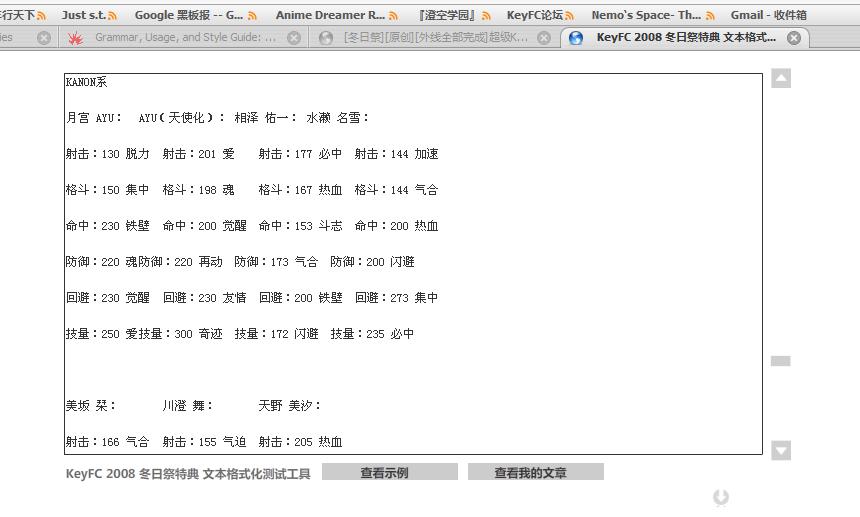Click RSS feed icon next to Google 黑板报
This screenshot has height=517, width=860.
pyautogui.click(x=252, y=16)
